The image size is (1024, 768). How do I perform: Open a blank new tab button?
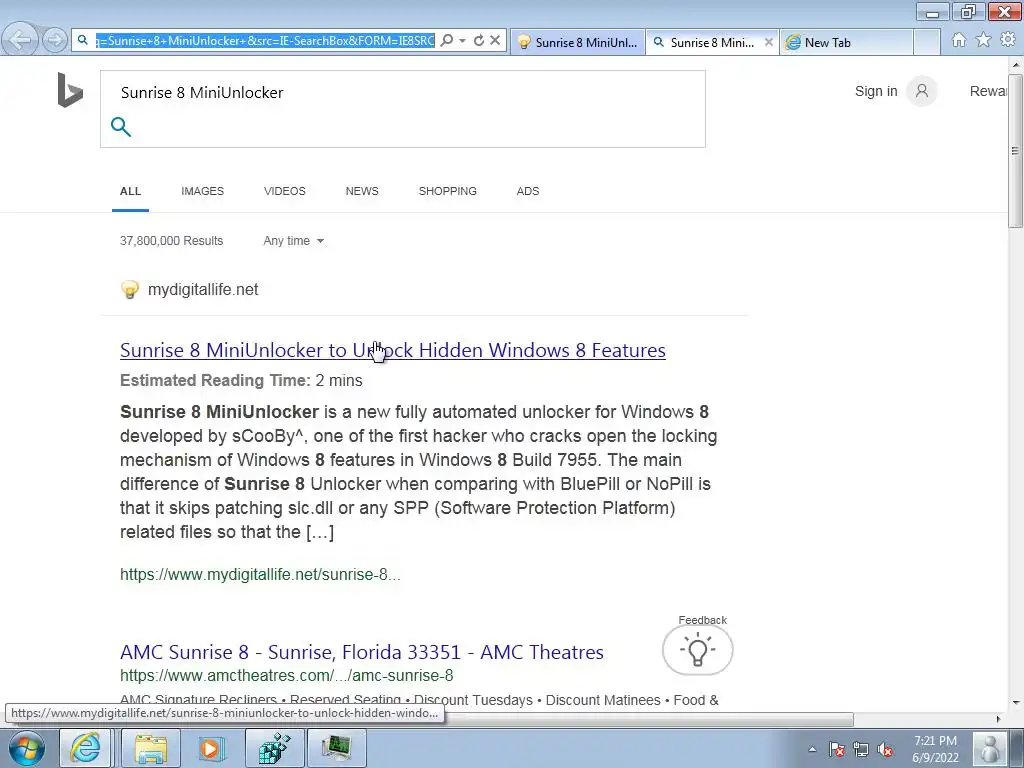point(927,42)
